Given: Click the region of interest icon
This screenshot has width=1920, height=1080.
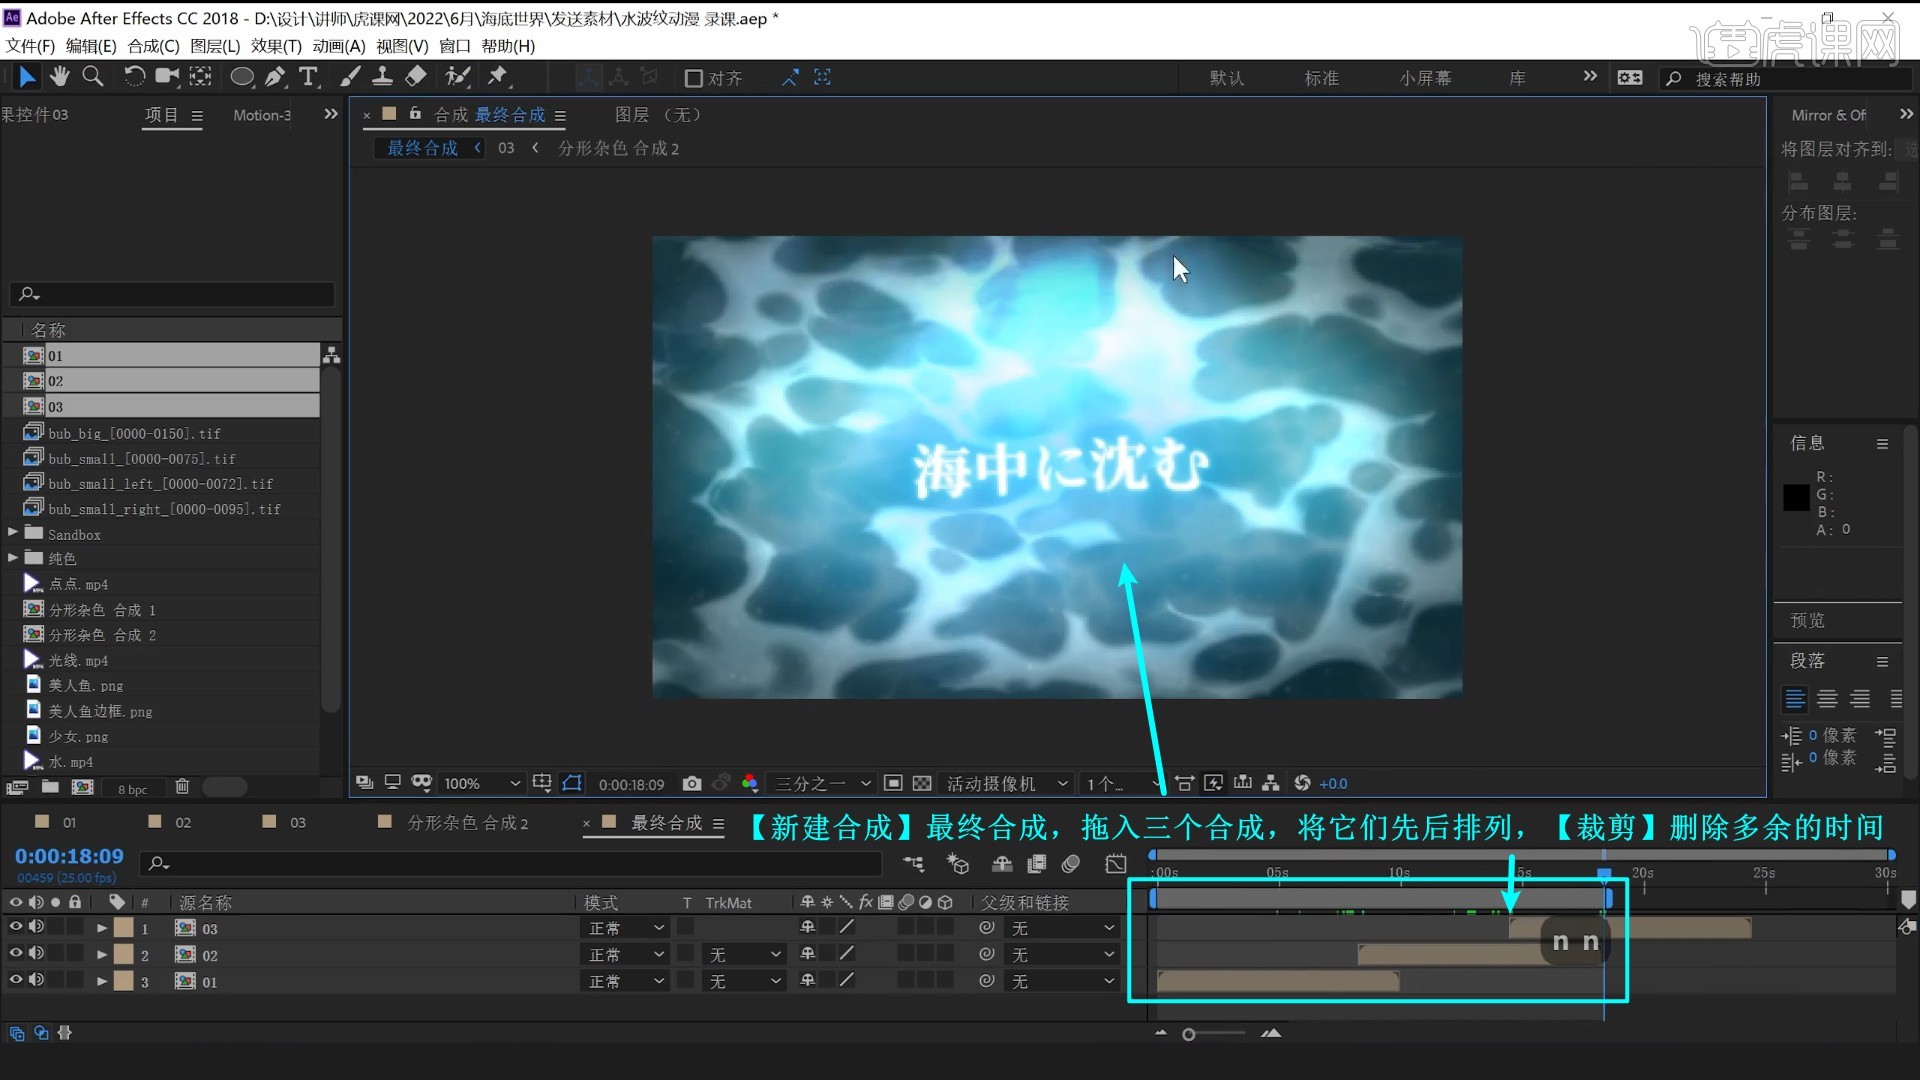Looking at the screenshot, I should click(893, 783).
